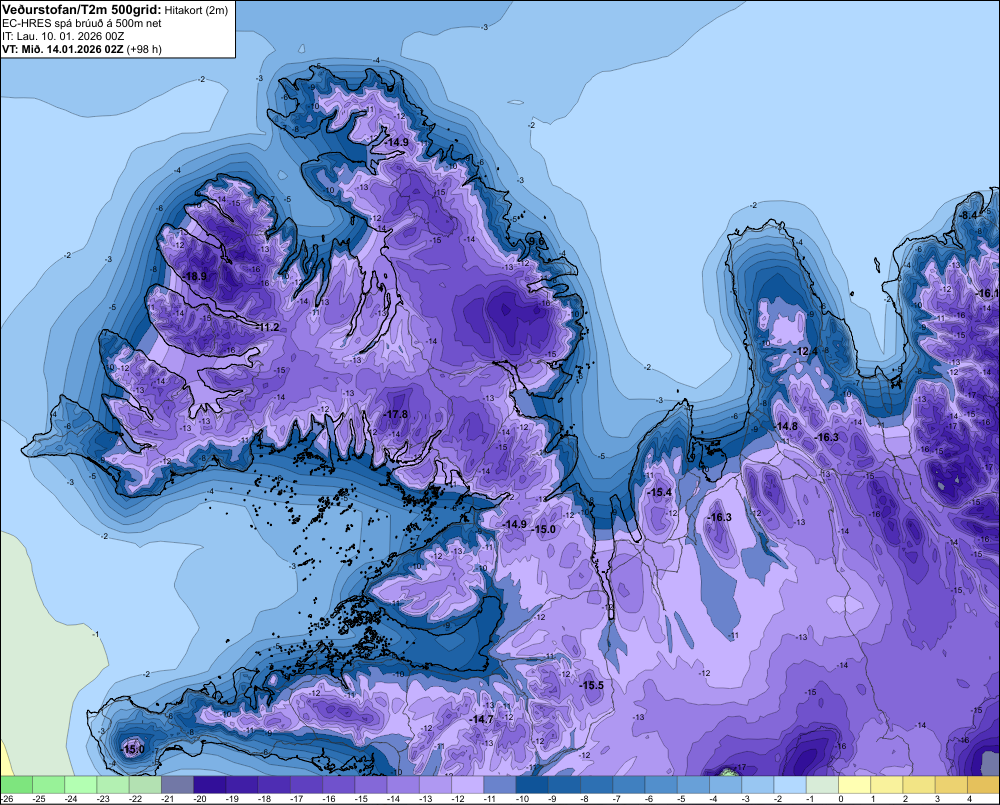Image resolution: width=1000 pixels, height=805 pixels.
Task: Select the legend swatch between -11 and -10
Action: (500, 785)
